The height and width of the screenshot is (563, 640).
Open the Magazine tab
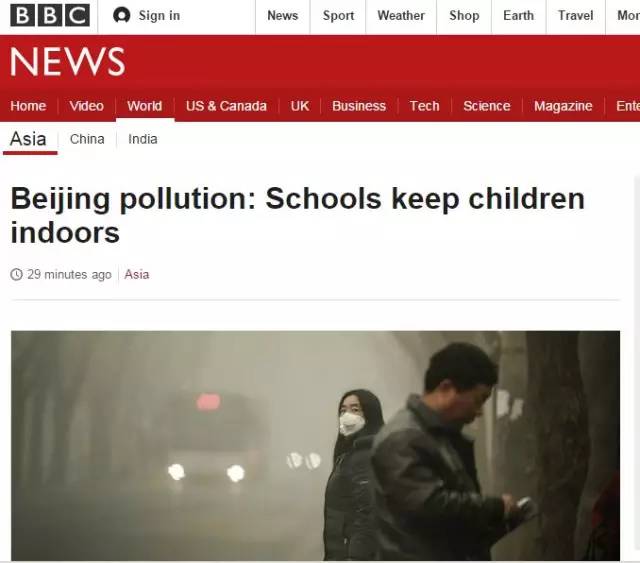point(563,106)
